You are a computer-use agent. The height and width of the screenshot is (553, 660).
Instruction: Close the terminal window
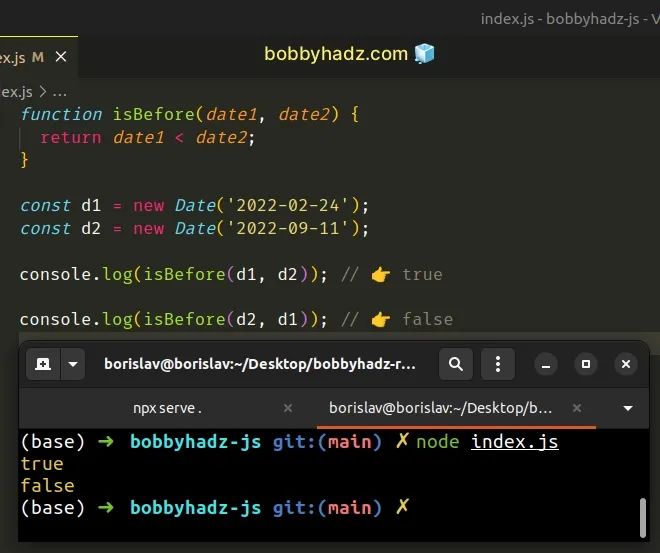click(626, 364)
